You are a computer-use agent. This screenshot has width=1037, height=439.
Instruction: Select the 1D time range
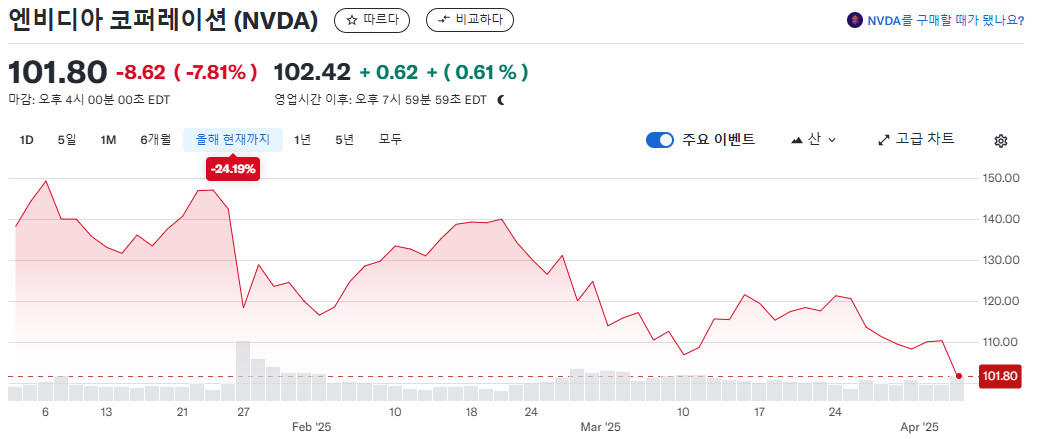pos(27,140)
